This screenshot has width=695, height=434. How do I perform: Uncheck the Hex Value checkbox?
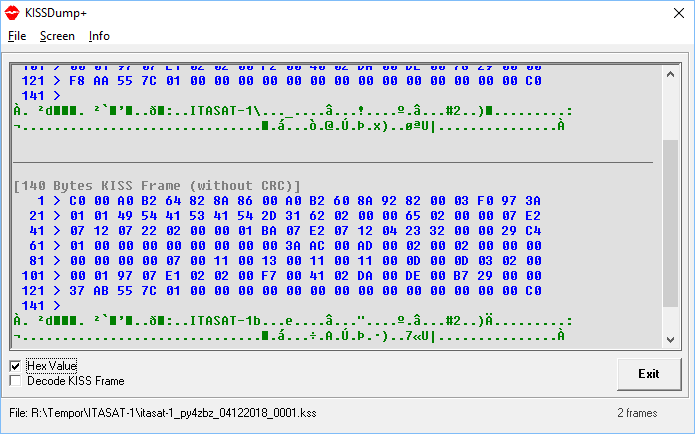[x=15, y=366]
